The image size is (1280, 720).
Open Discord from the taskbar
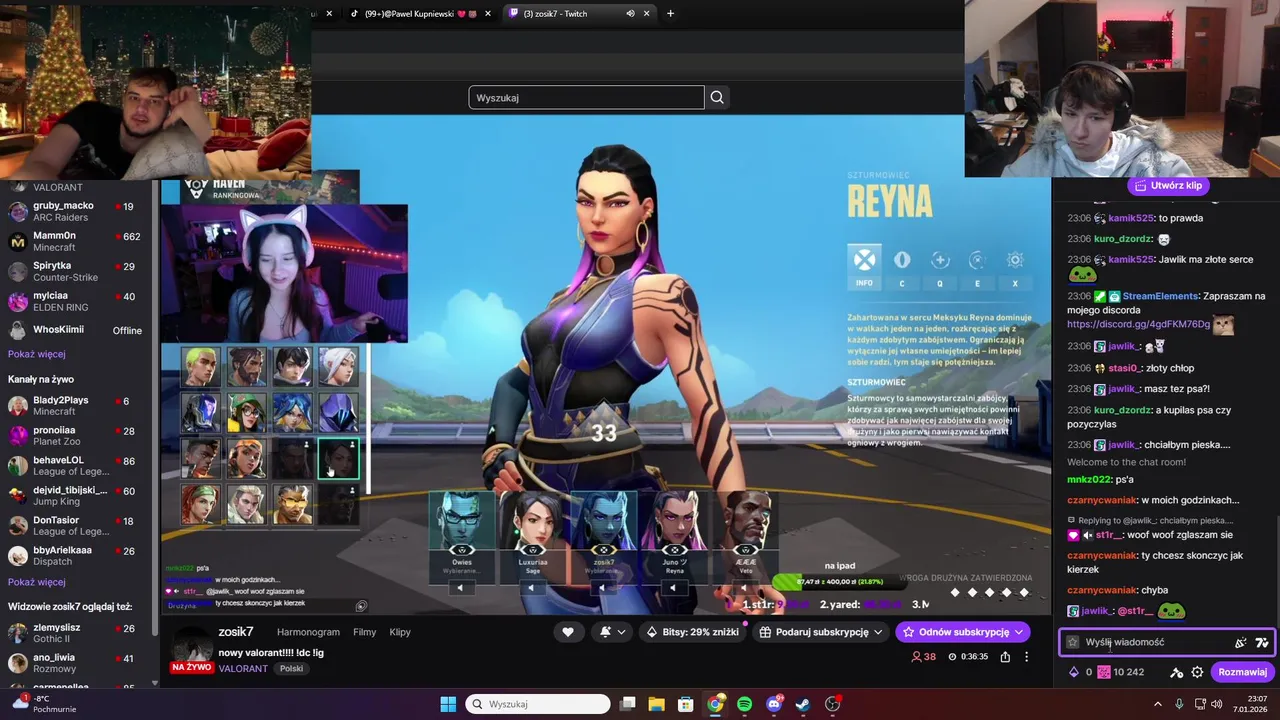click(774, 704)
